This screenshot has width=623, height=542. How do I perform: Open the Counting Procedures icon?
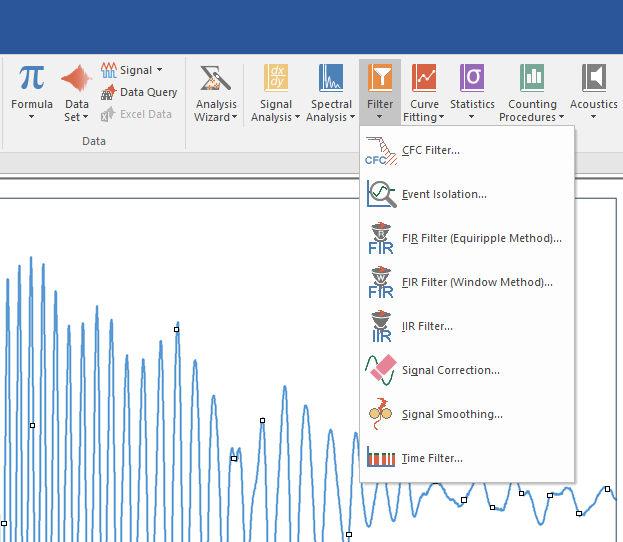click(532, 78)
